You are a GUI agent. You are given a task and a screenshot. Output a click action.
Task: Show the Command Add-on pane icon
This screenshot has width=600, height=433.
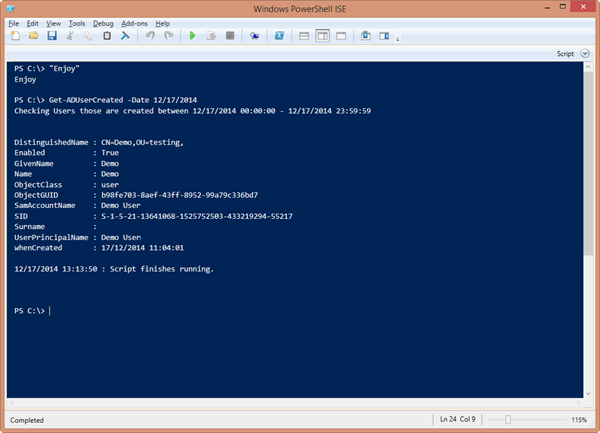384,36
